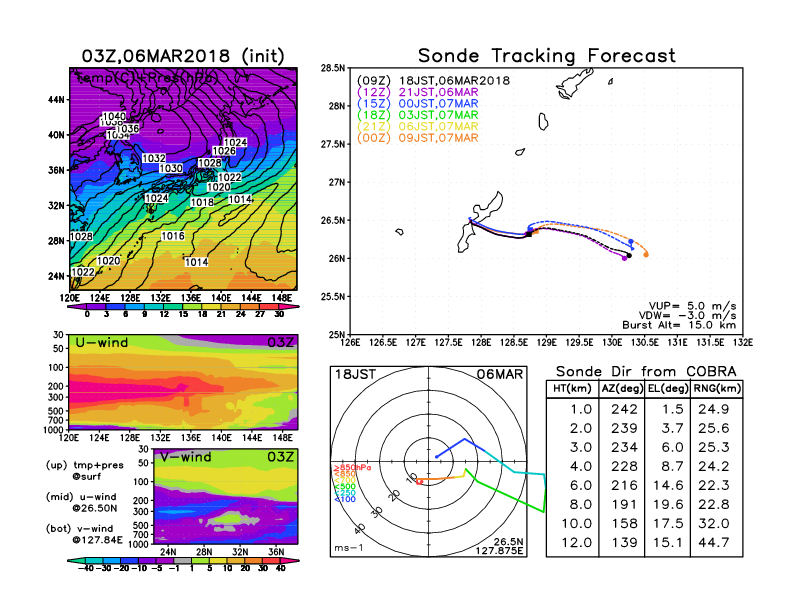
Task: Click the "28.5N" latitude axis label
Action: click(x=332, y=68)
